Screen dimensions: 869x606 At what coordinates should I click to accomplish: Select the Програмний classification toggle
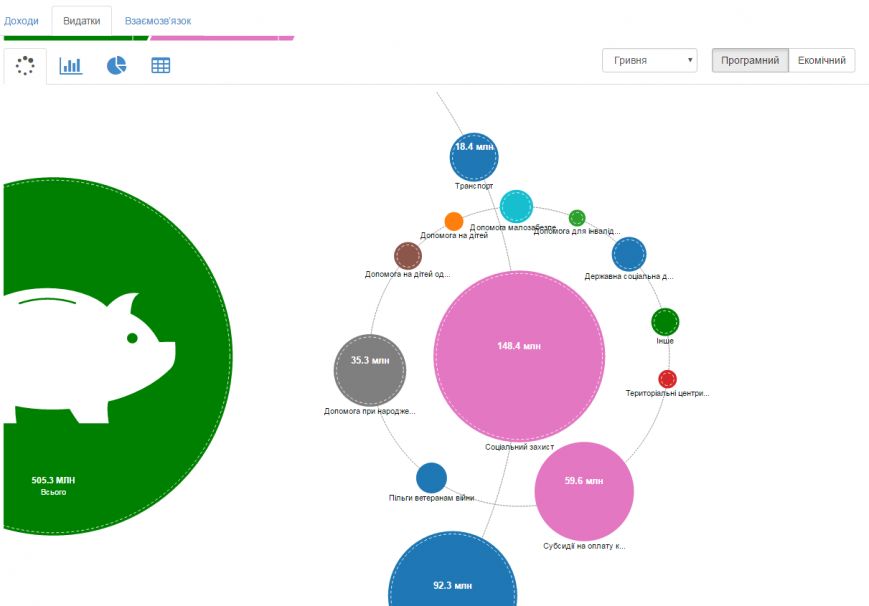point(750,60)
